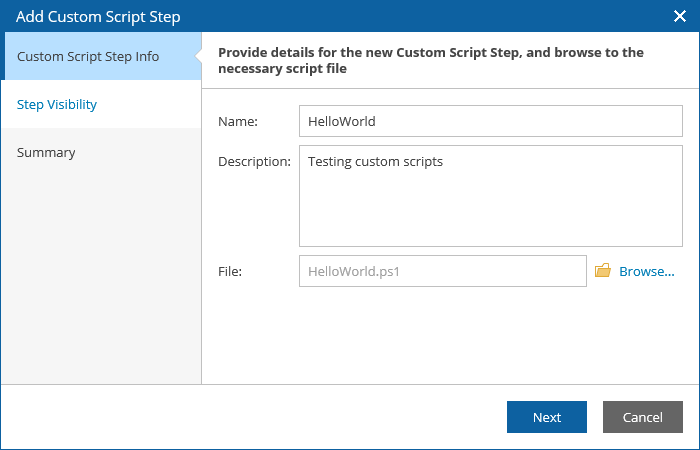This screenshot has width=700, height=450.
Task: Click the "Testing custom scripts" description text
Action: [x=375, y=161]
